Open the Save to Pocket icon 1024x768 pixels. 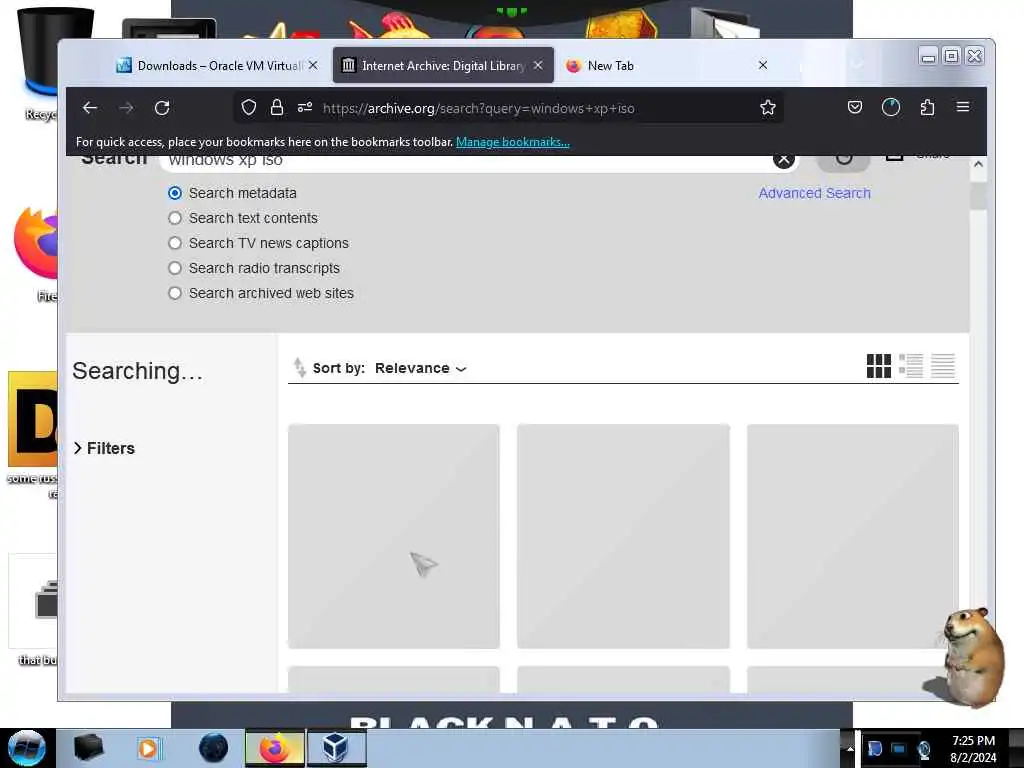(x=855, y=107)
